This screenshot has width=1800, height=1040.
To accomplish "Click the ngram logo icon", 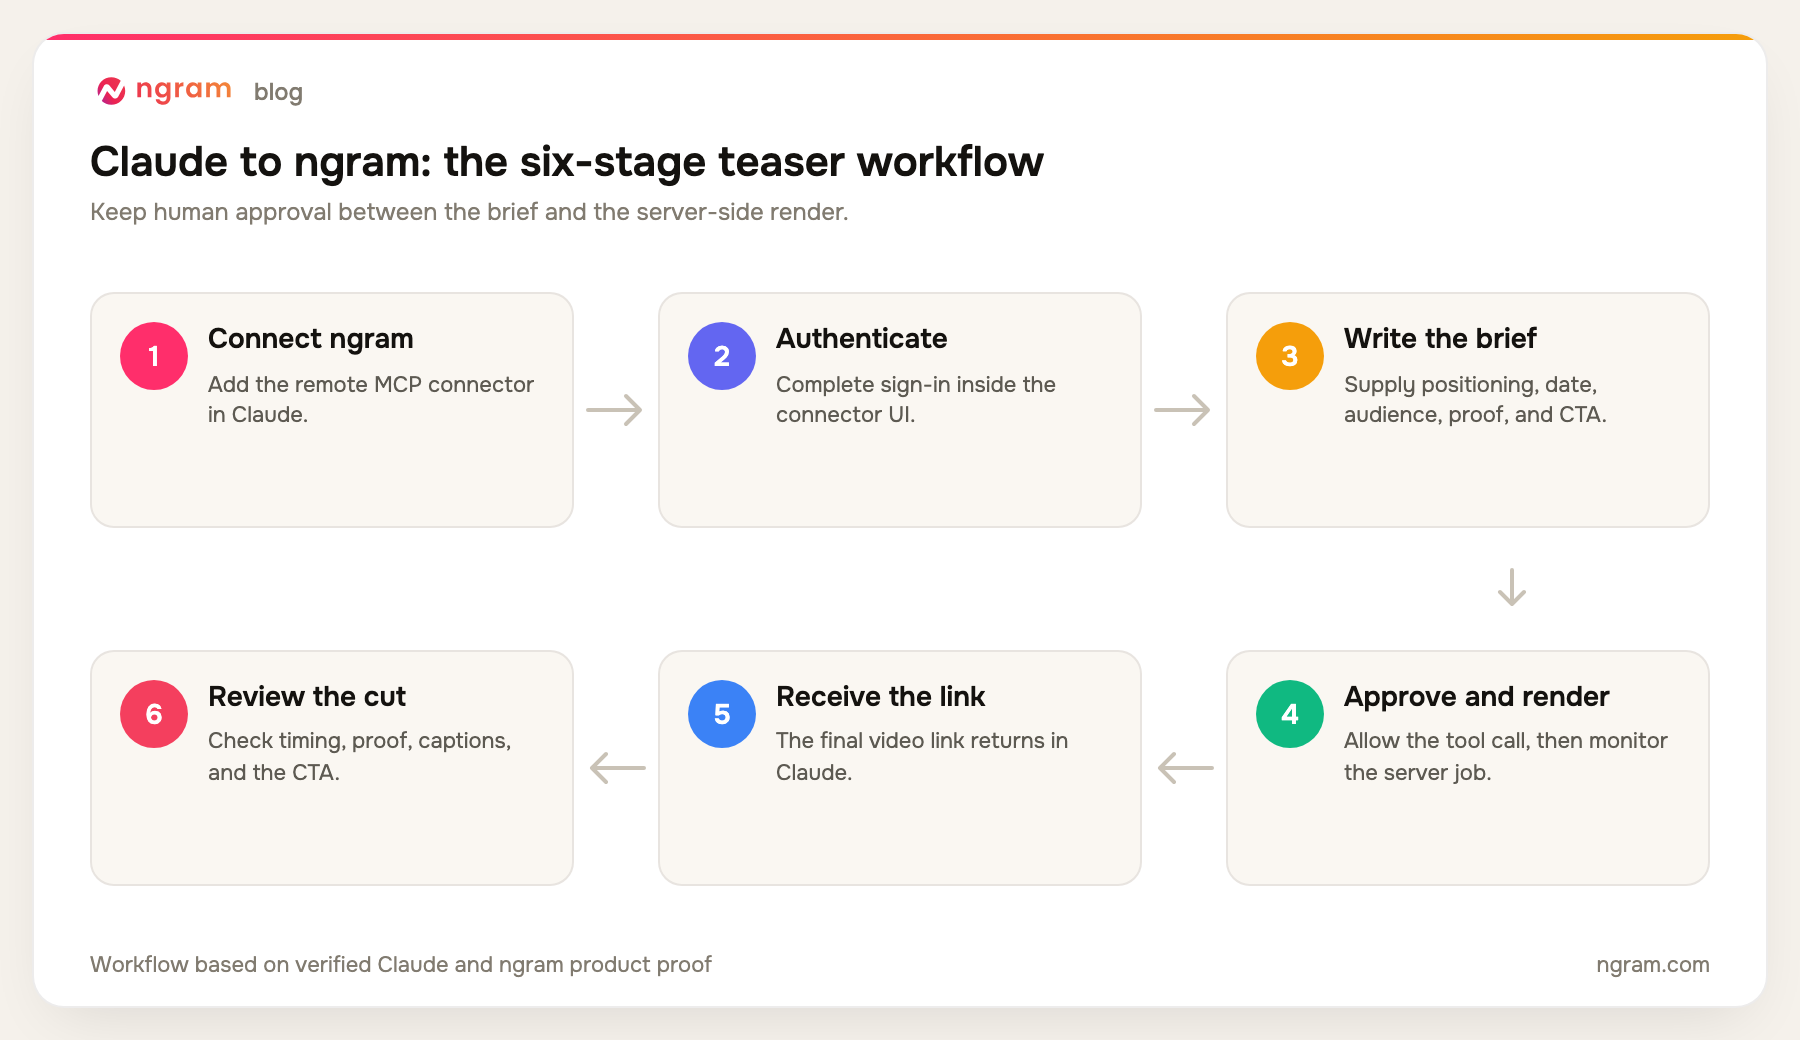I will tap(111, 91).
